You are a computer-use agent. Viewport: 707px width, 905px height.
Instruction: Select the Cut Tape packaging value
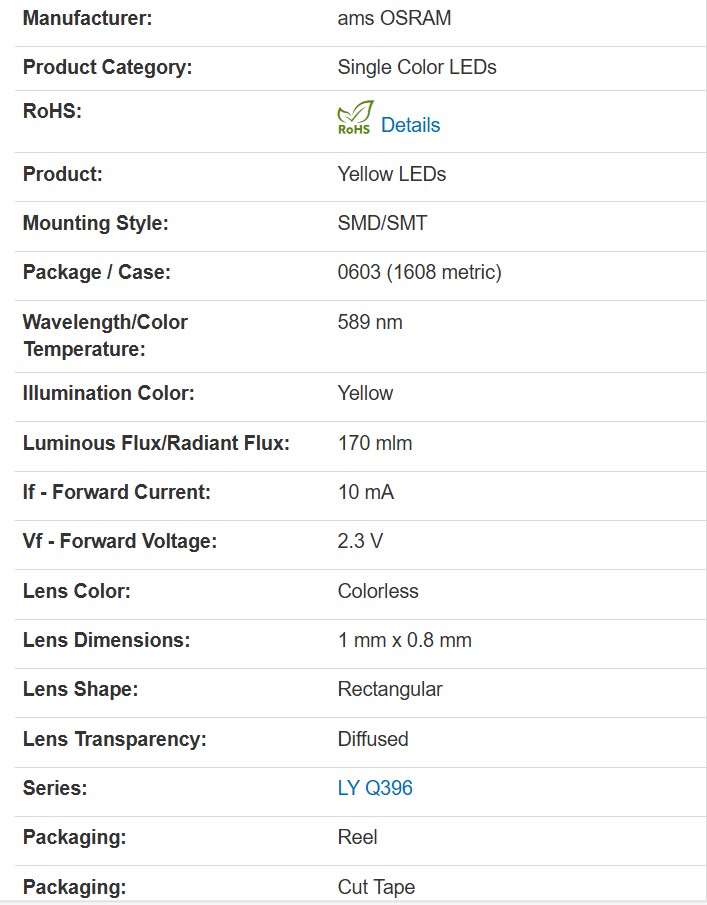(x=376, y=887)
